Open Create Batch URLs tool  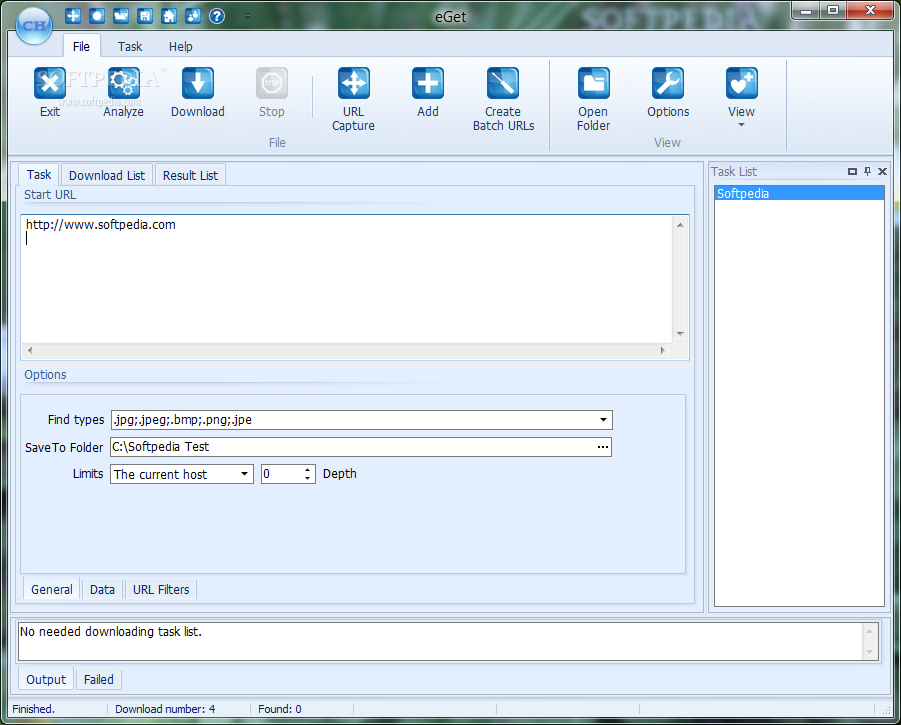coord(503,99)
